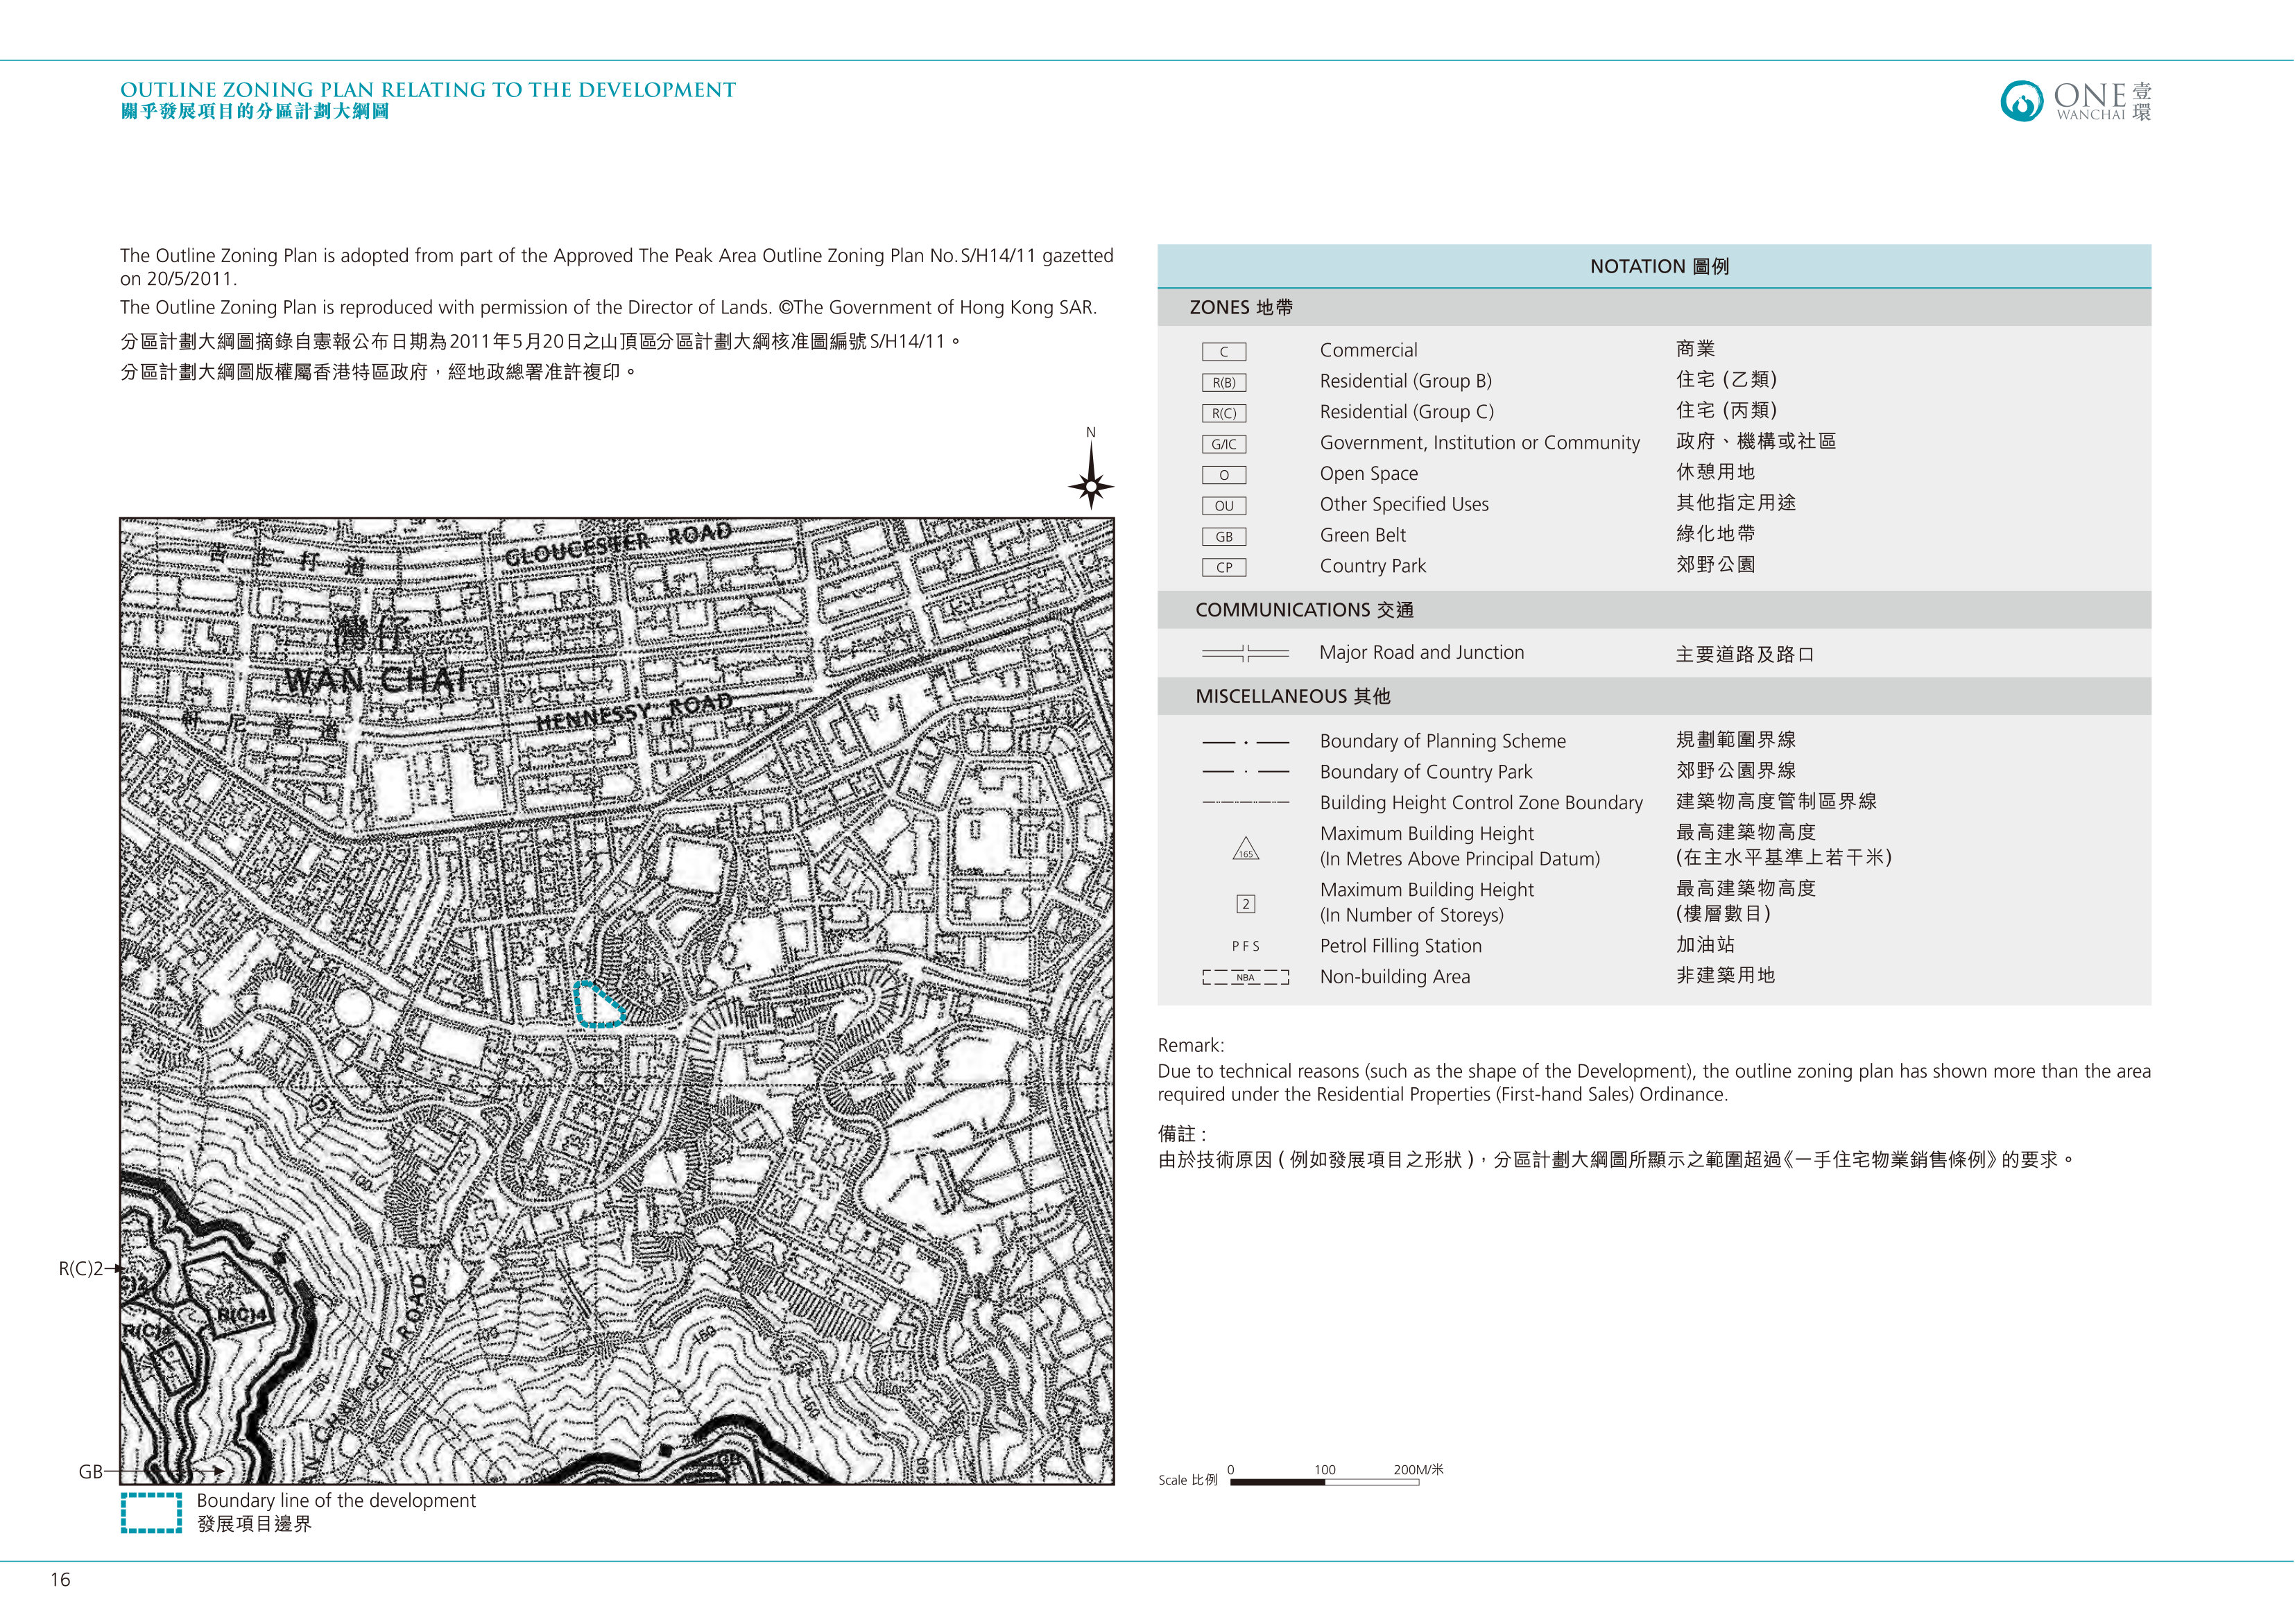Viewport: 2295px width, 1624px height.
Task: Click the Country Park CP legend box
Action: pyautogui.click(x=1224, y=568)
